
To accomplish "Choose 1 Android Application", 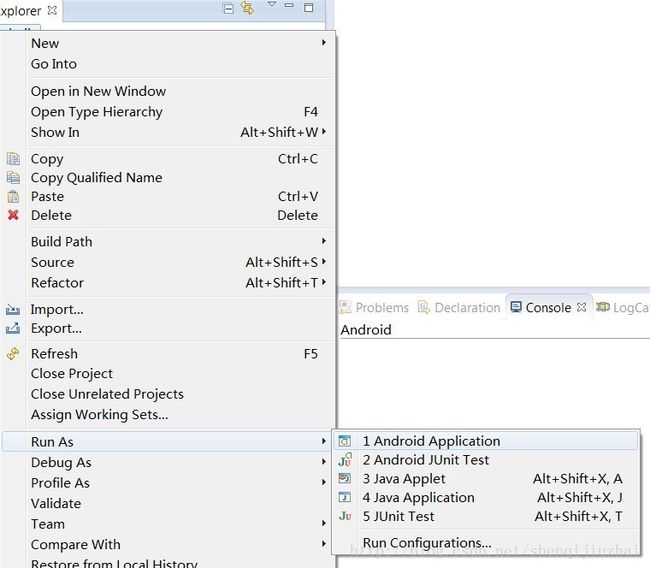I will click(x=486, y=441).
